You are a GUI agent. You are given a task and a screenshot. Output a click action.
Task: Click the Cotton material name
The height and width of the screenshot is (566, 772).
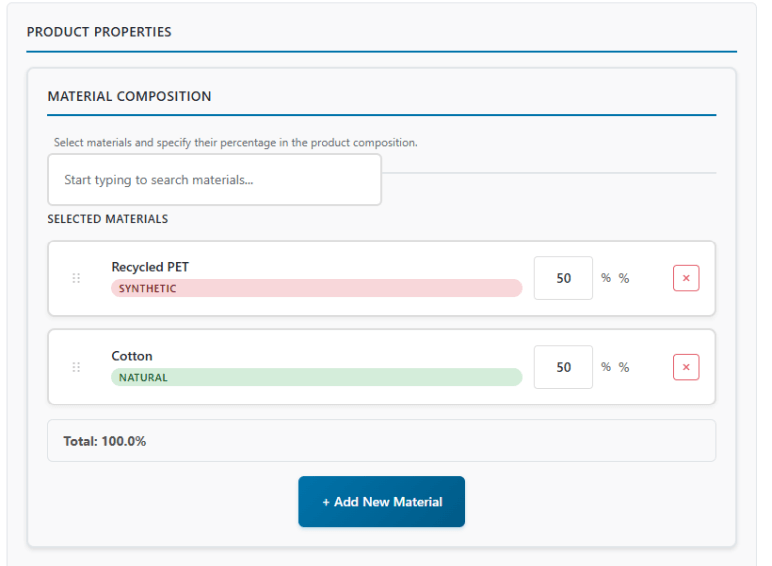pyautogui.click(x=132, y=356)
